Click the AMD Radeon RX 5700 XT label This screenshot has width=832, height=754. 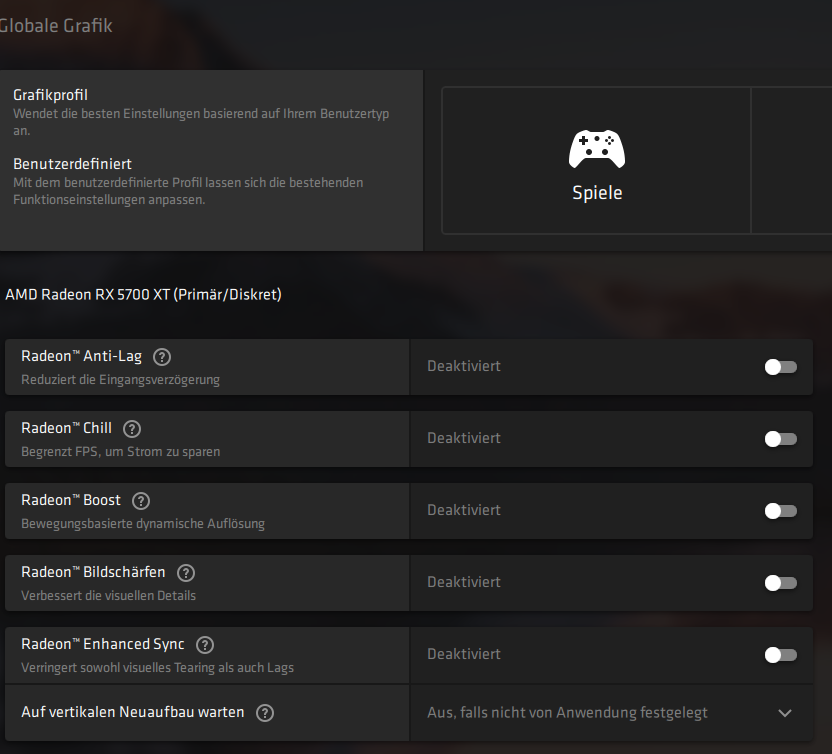[143, 294]
